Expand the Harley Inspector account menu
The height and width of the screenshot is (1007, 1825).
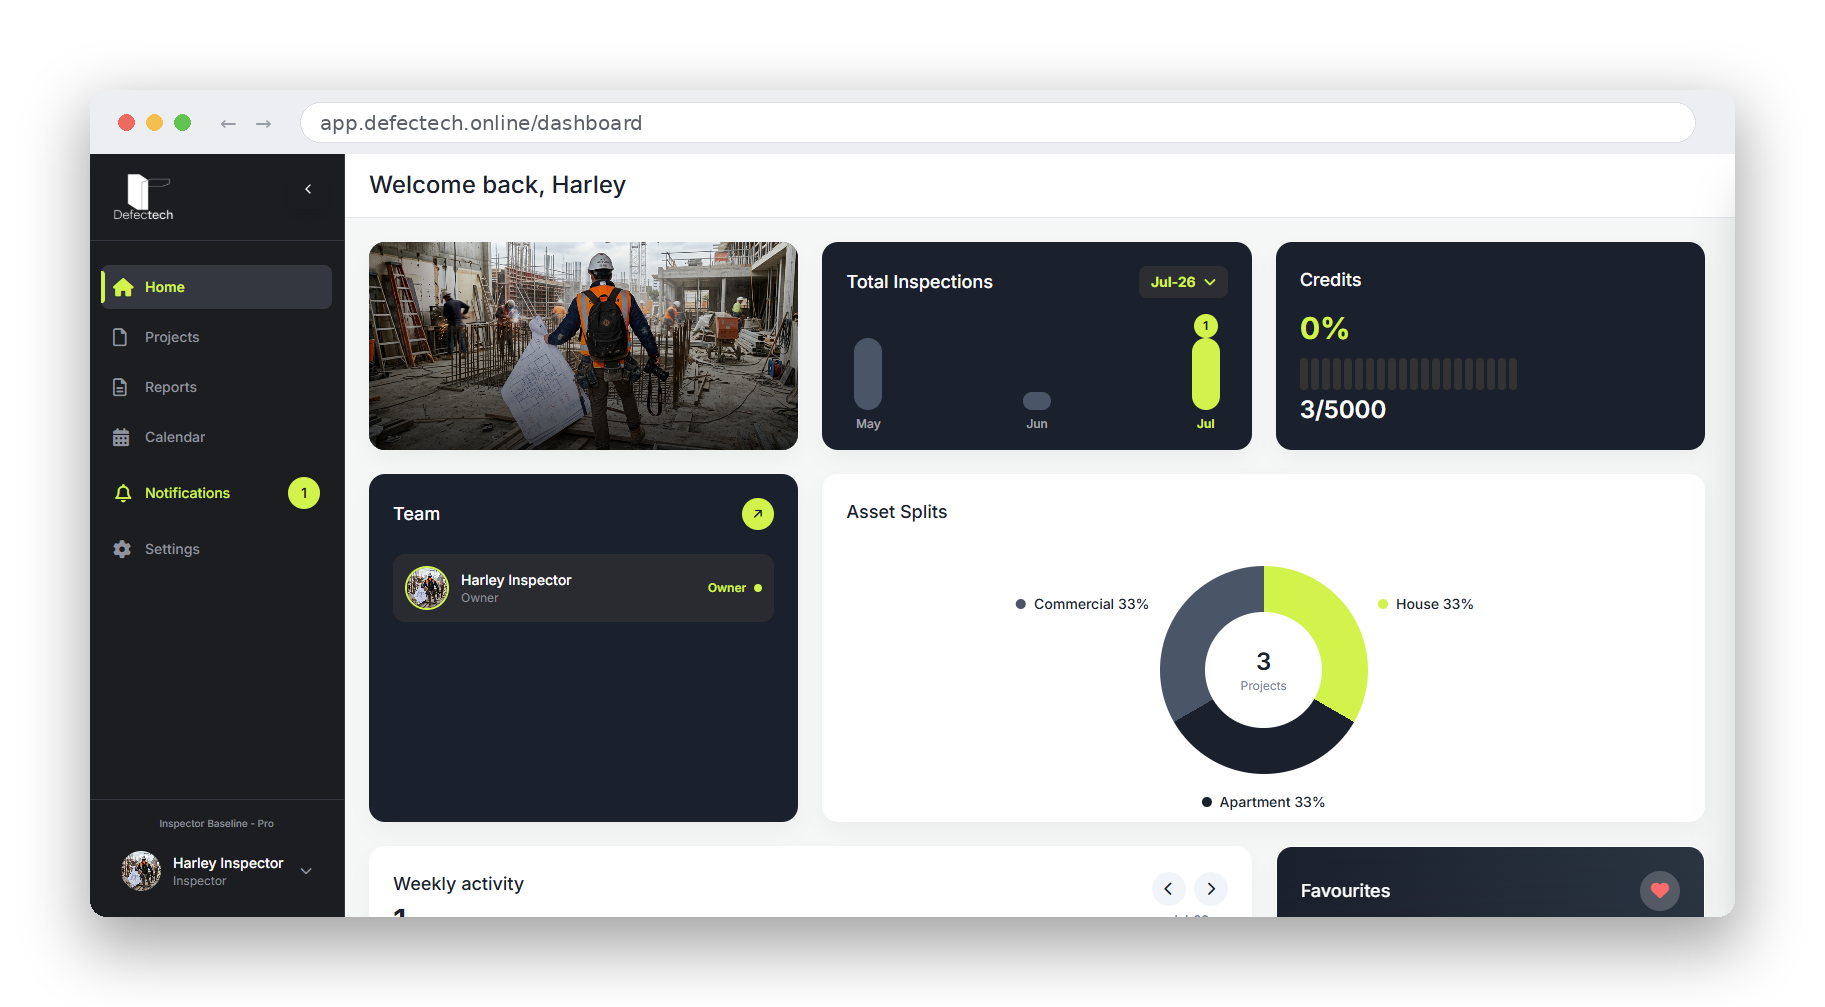tap(306, 871)
